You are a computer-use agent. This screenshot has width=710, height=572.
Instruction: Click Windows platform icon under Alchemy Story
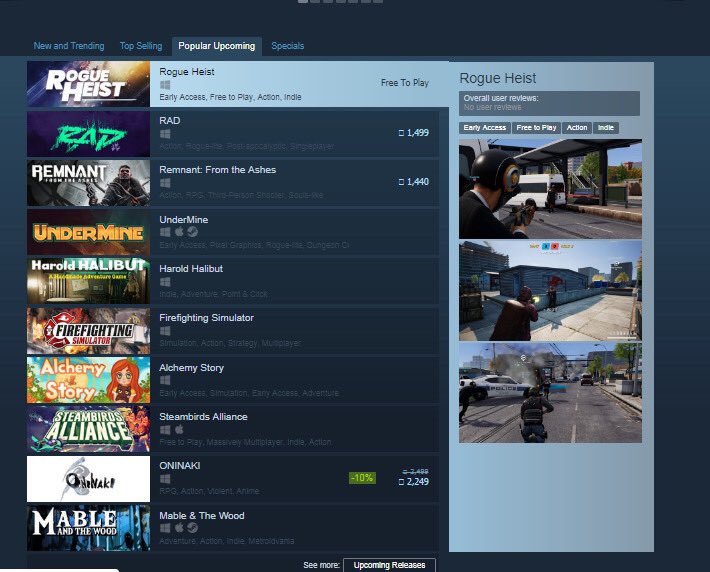(x=165, y=380)
